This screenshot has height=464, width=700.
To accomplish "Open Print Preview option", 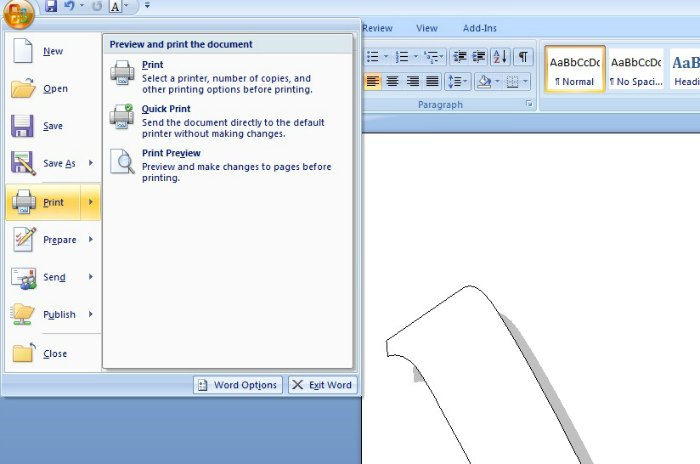I will [228, 165].
